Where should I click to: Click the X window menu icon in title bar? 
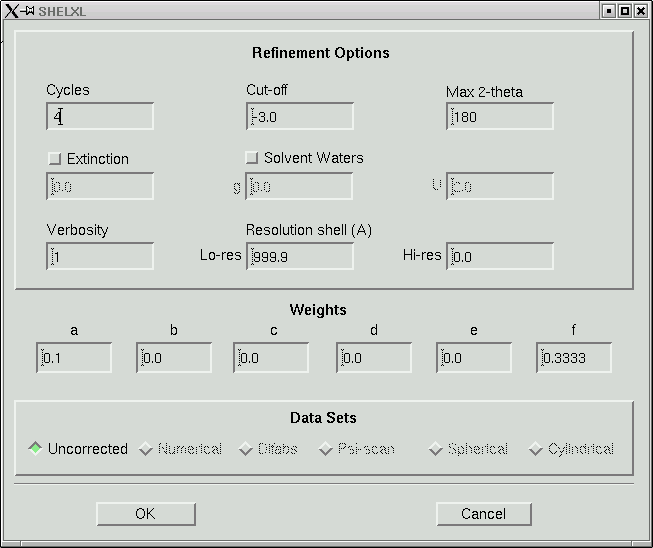[11, 11]
